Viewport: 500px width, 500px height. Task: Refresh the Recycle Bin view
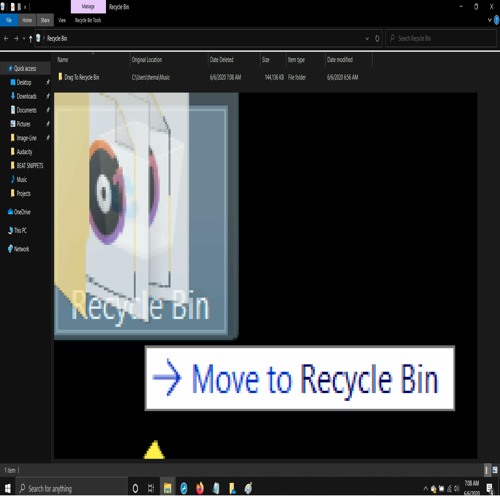point(377,39)
